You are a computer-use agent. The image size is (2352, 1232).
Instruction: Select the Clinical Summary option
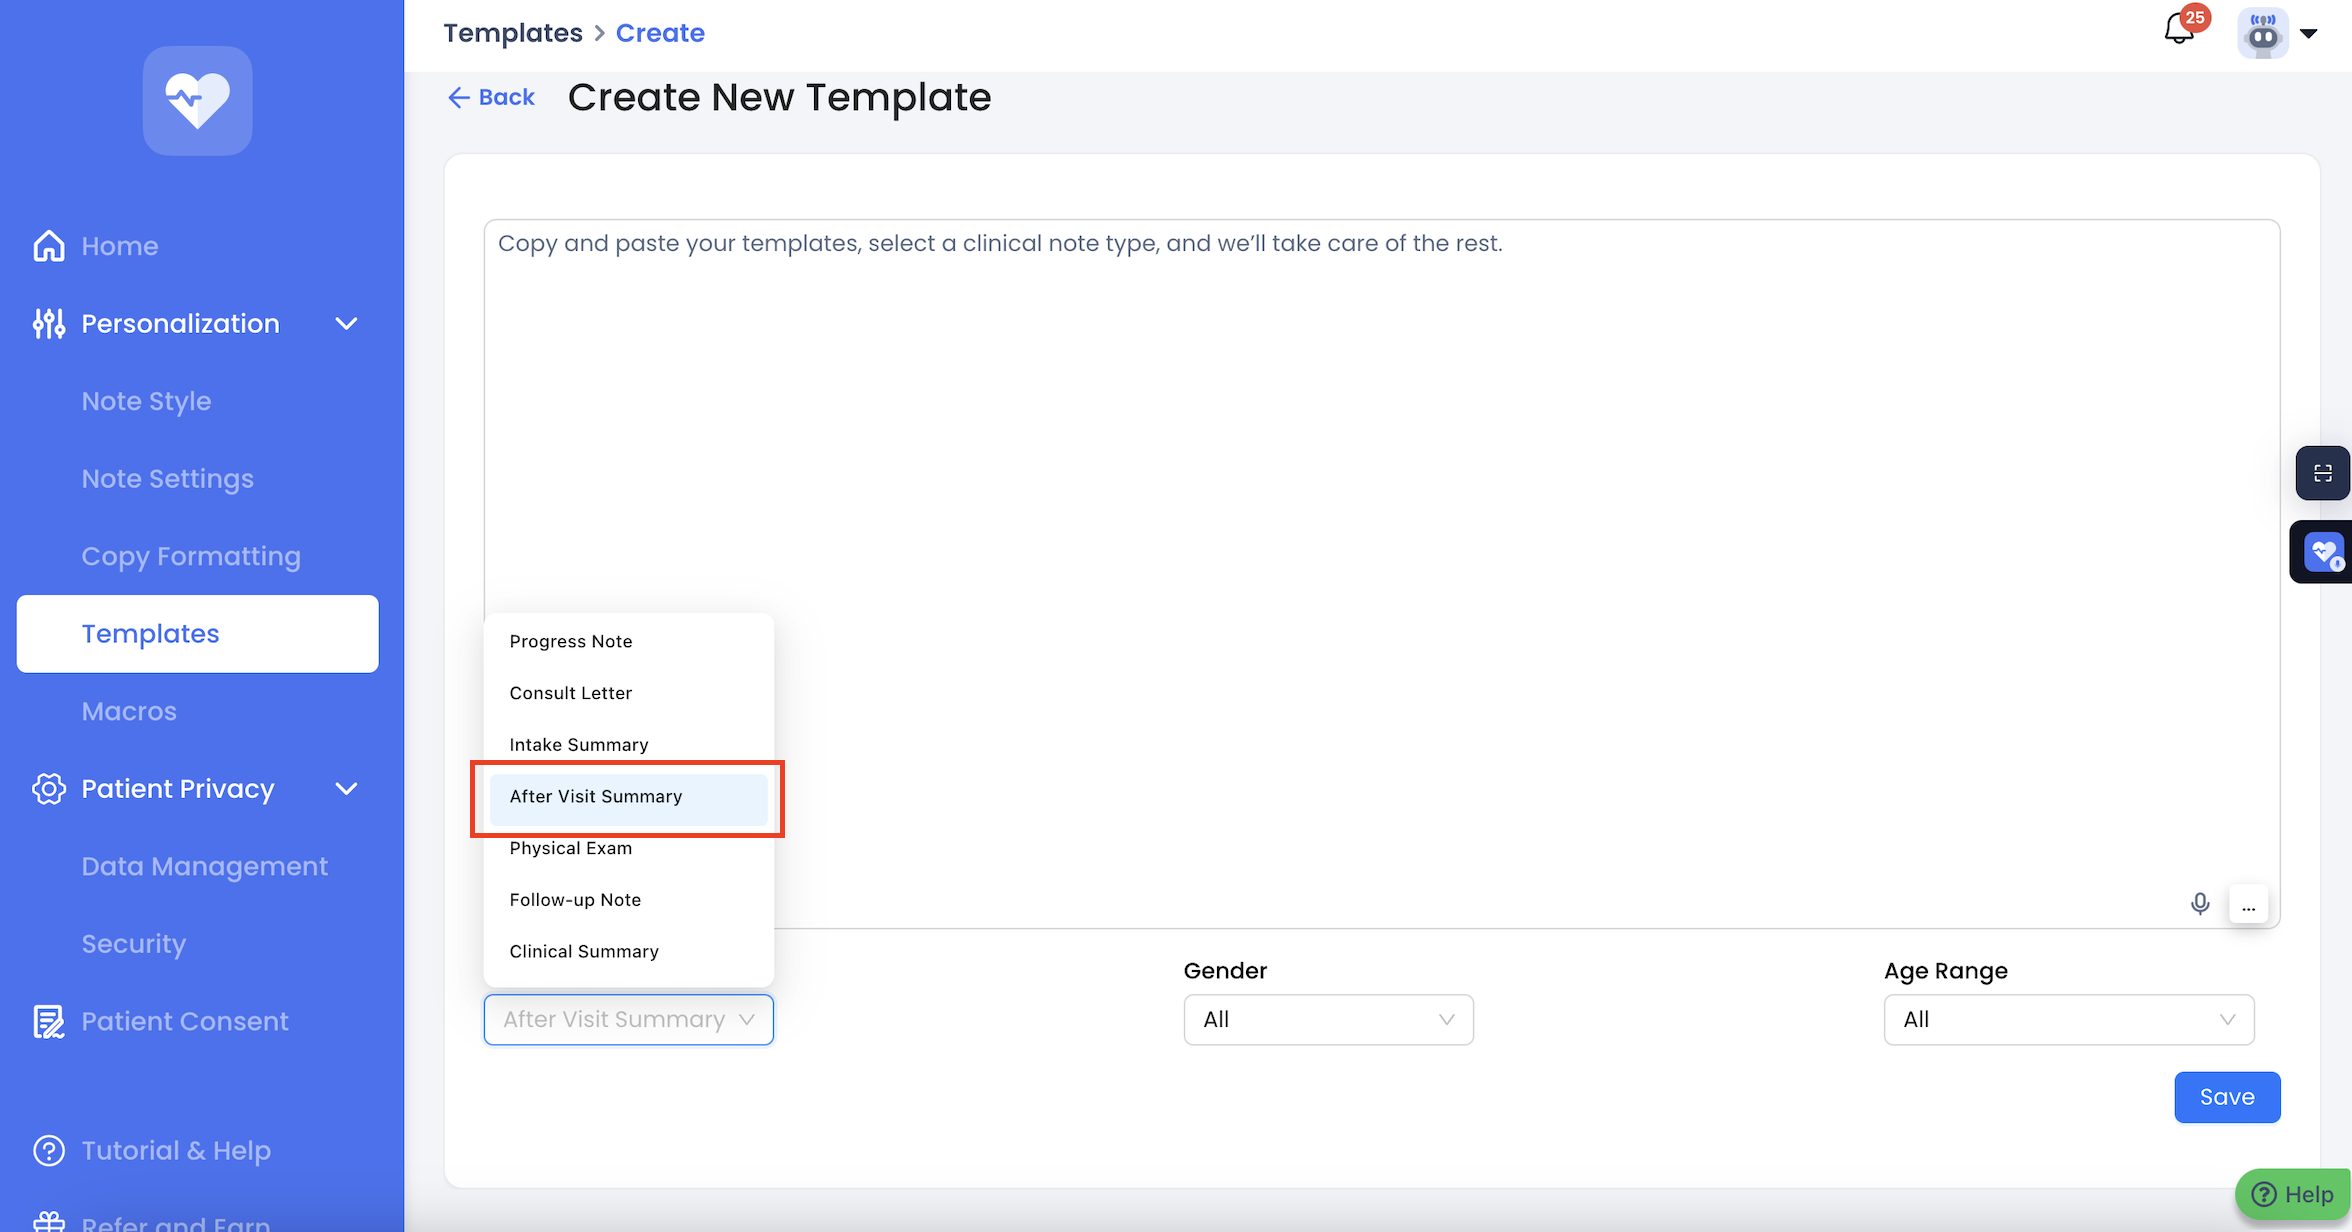(x=584, y=952)
